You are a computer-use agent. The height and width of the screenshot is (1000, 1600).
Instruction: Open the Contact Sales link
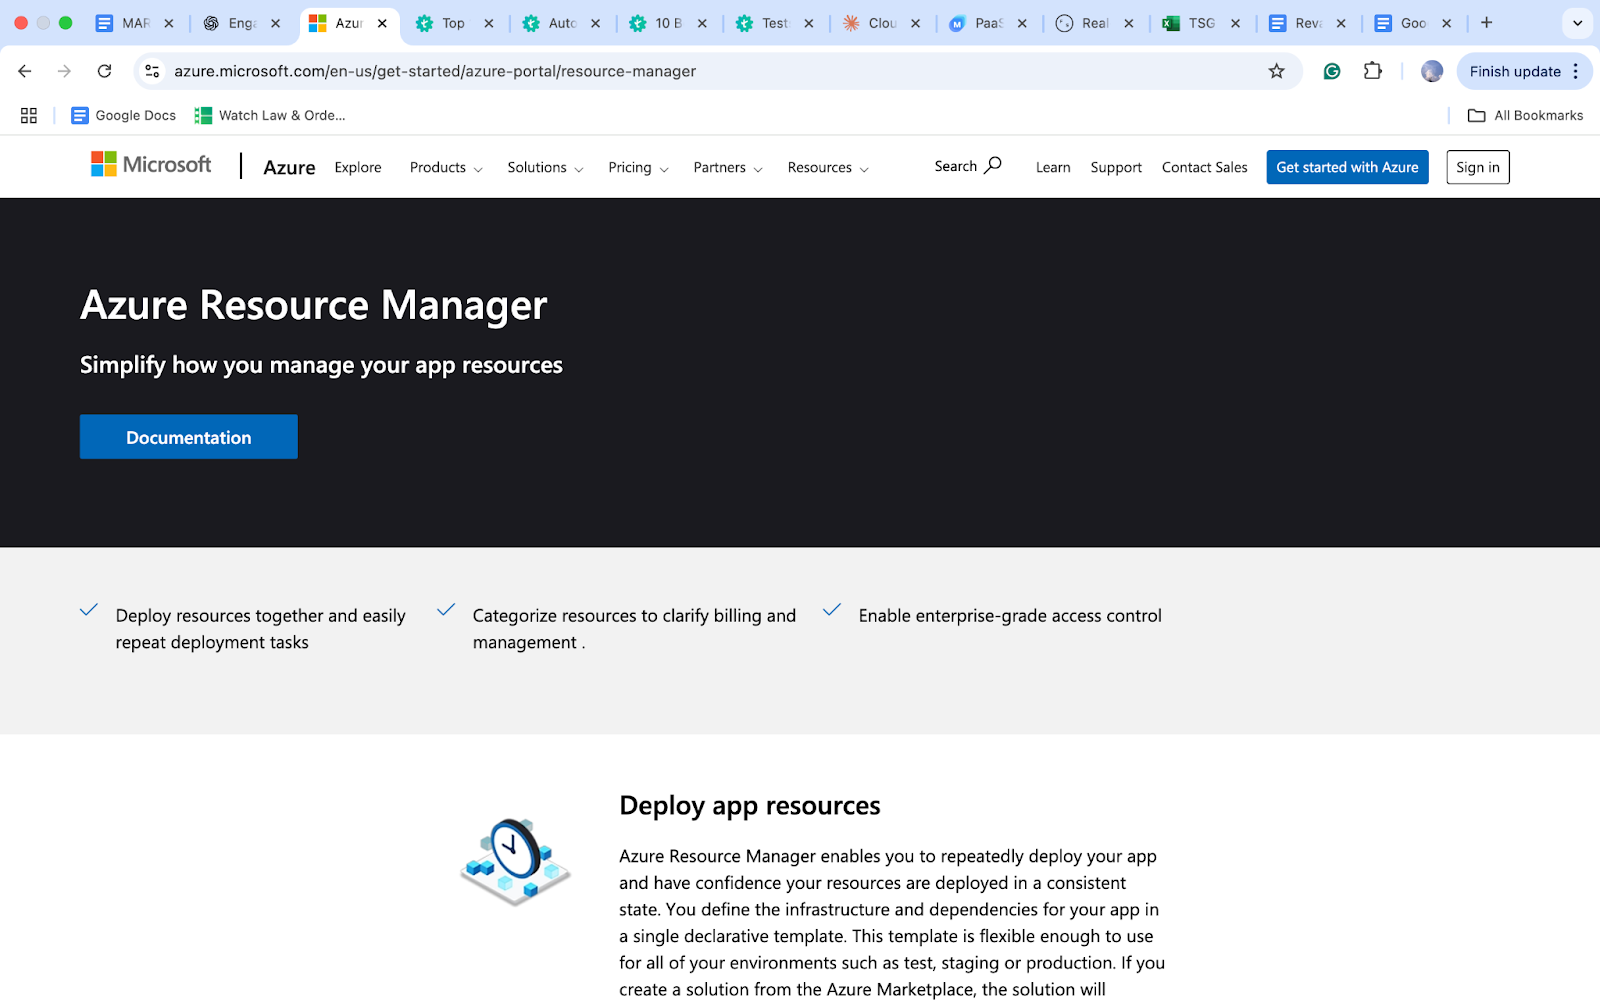pyautogui.click(x=1204, y=167)
